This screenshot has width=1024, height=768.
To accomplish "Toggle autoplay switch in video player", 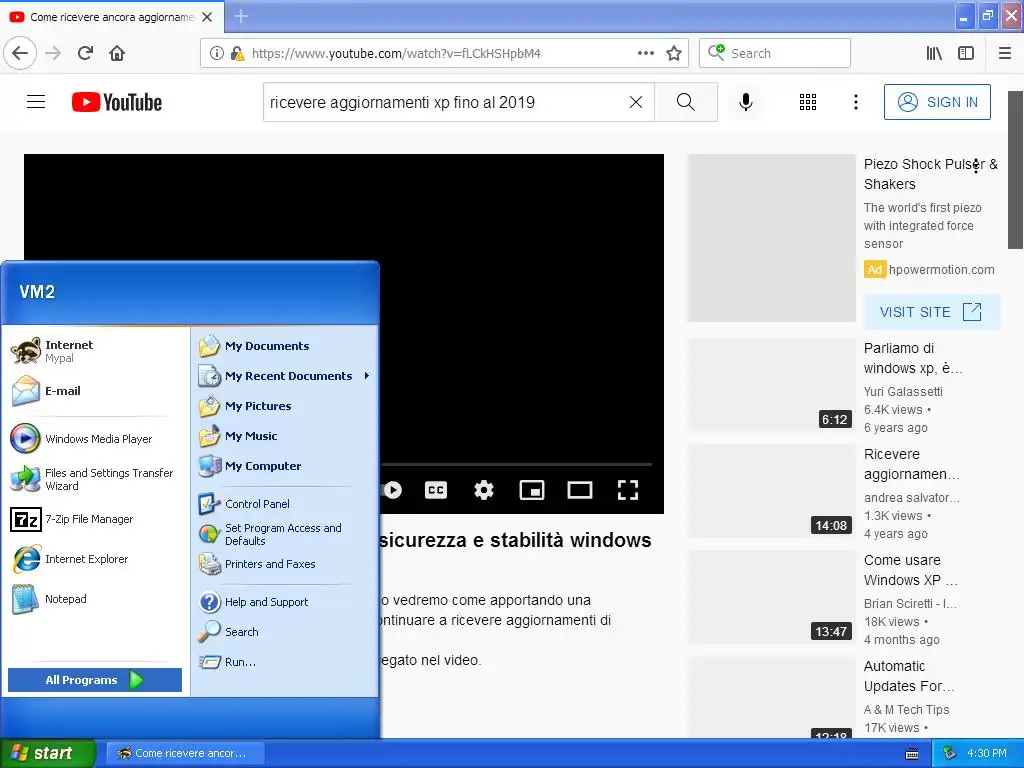I will [x=392, y=490].
